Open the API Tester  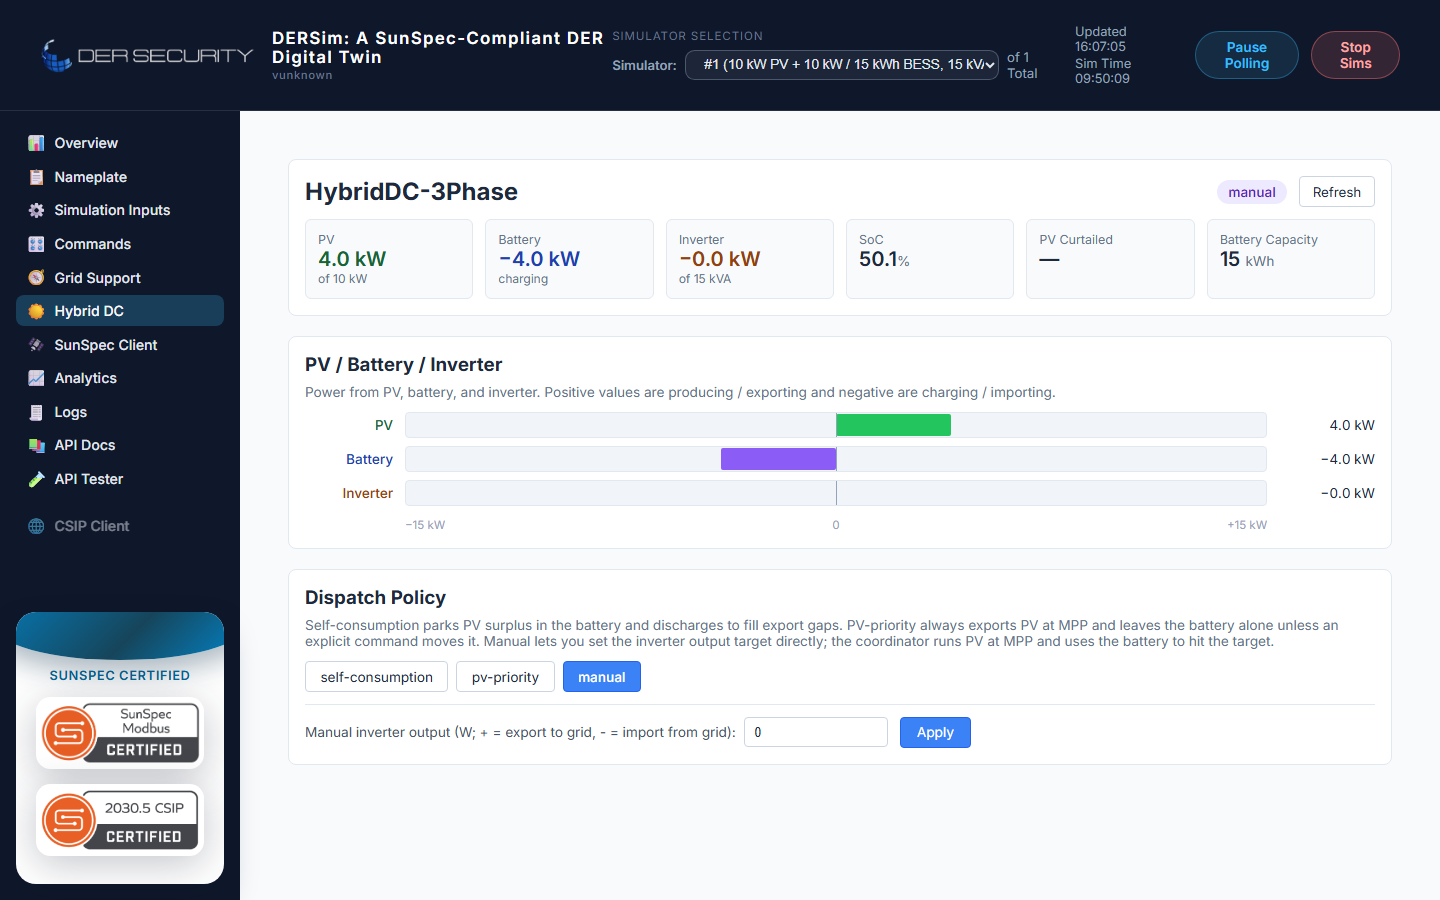(x=120, y=479)
